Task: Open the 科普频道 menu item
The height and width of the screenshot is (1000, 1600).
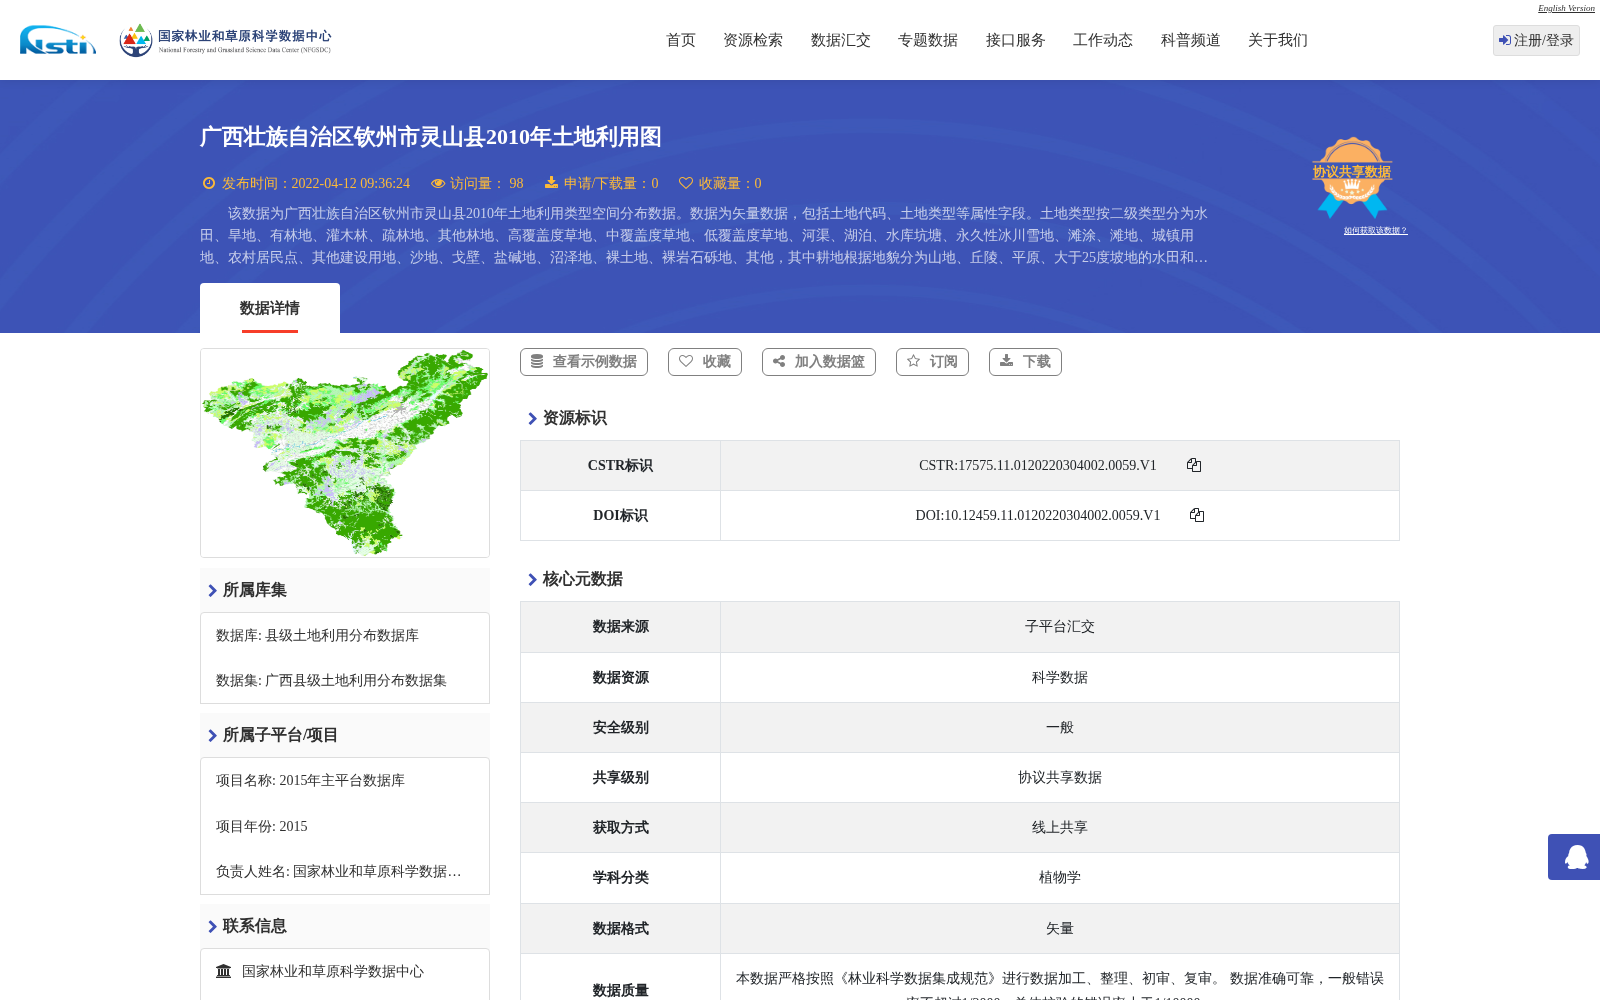Action: point(1191,40)
